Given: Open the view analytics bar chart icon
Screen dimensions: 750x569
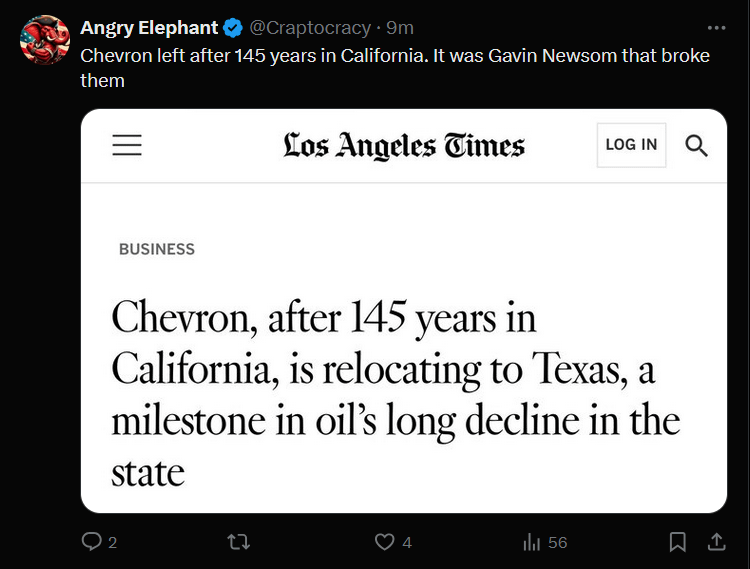Looking at the screenshot, I should coord(532,542).
